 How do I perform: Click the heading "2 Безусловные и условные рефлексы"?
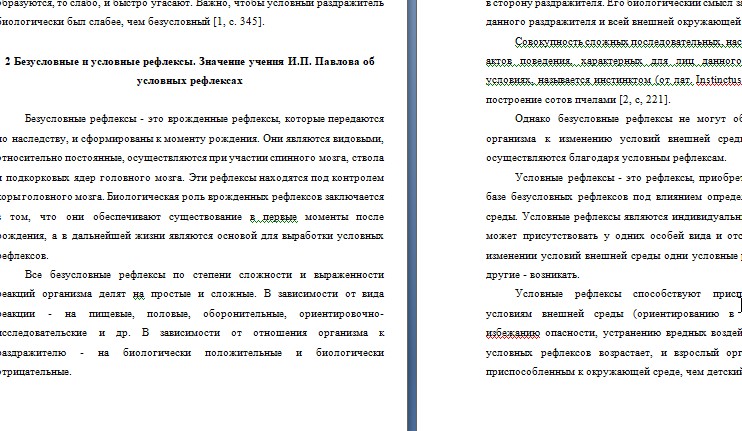click(x=110, y=61)
